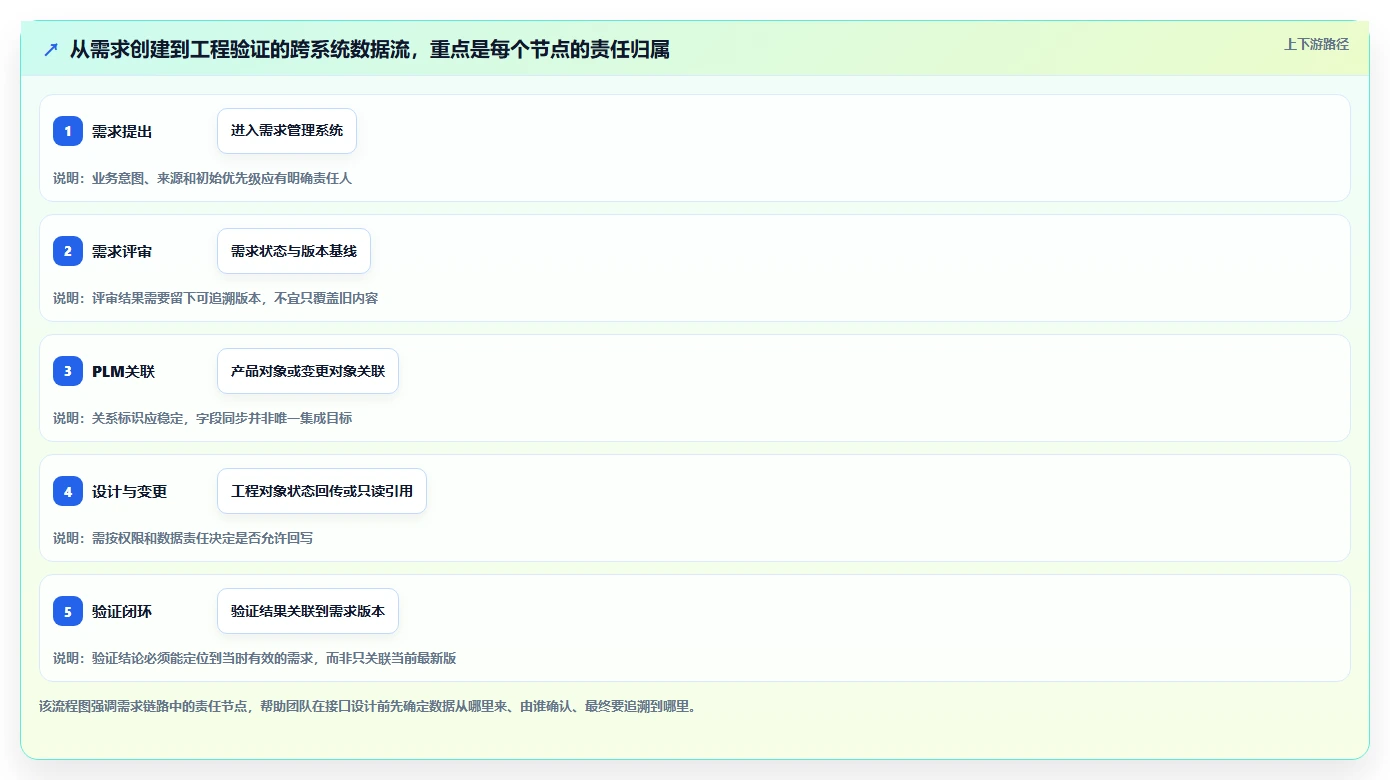The width and height of the screenshot is (1390, 780).
Task: Click the 需求提出 step title
Action: (x=122, y=131)
